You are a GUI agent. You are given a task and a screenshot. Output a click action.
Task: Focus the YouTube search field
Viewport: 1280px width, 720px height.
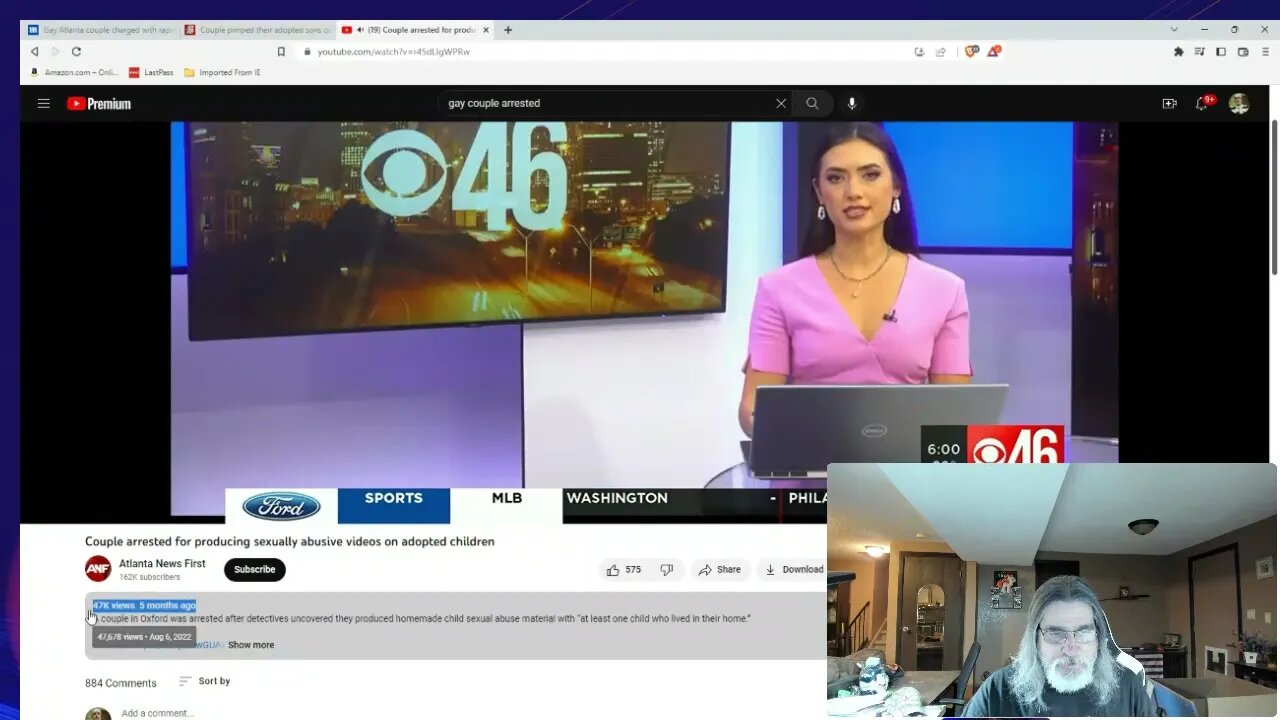tap(606, 103)
